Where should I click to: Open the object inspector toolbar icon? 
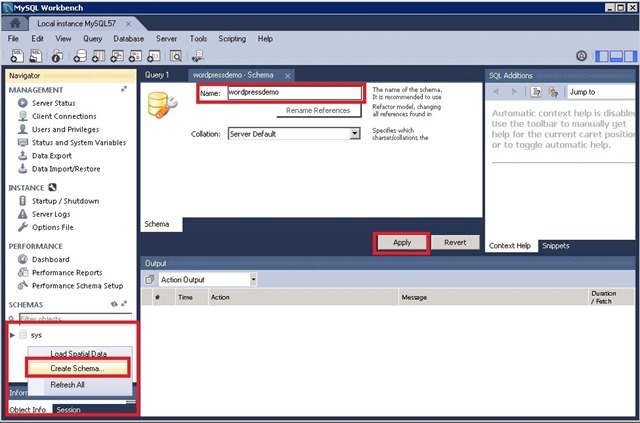click(x=58, y=56)
